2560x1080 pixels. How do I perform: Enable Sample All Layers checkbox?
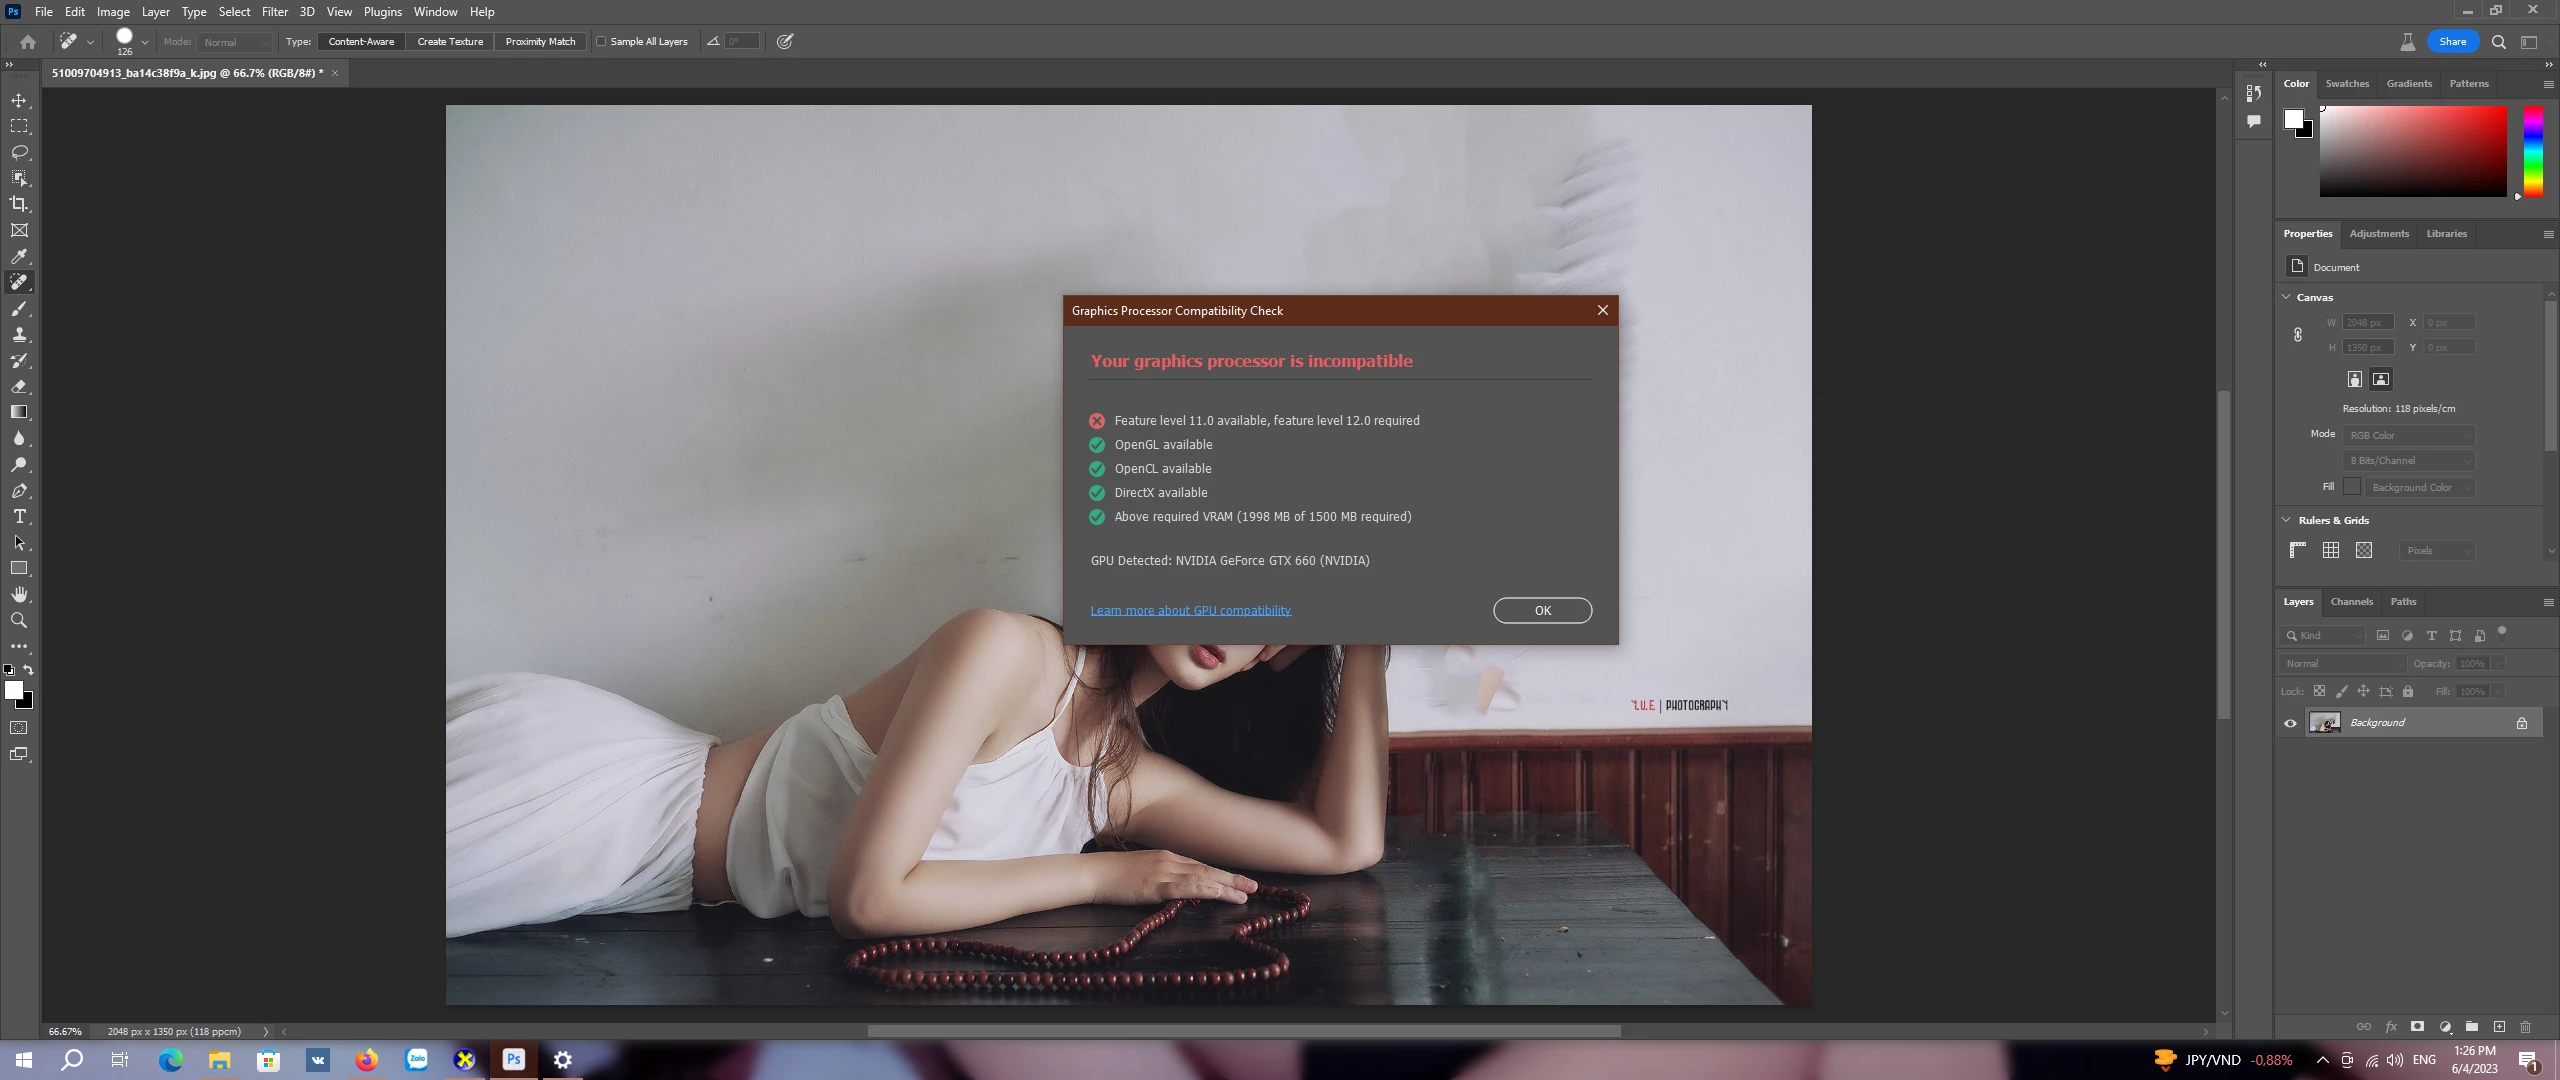tap(601, 42)
